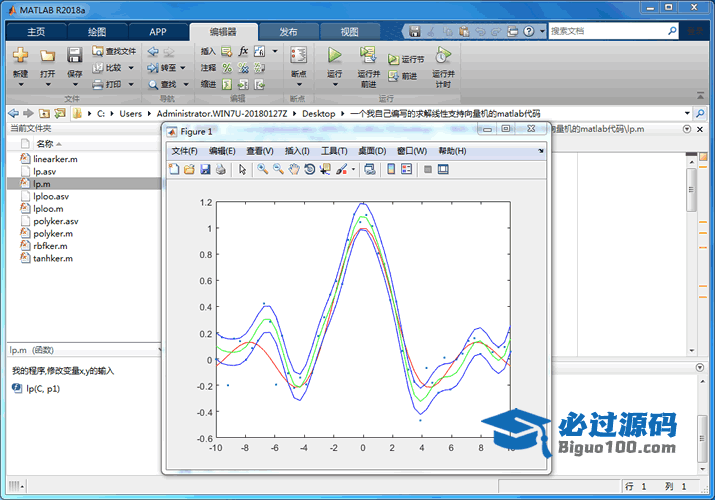The height and width of the screenshot is (500, 715).
Task: Select polyker.m in file list
Action: [53, 233]
